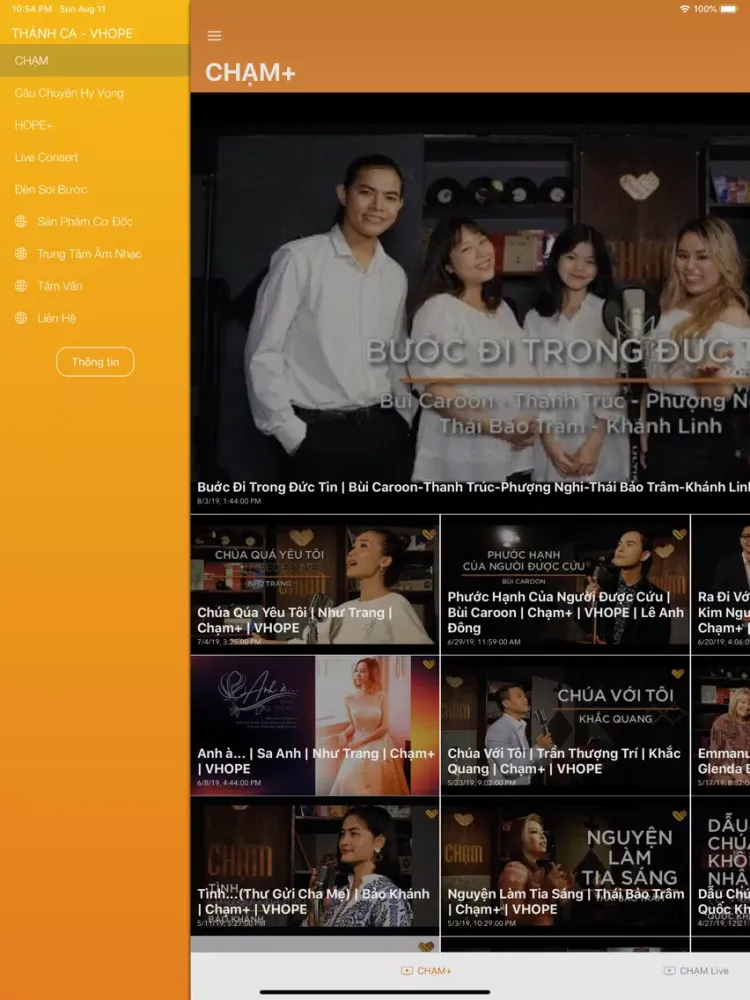Click the globe icon beside Trung Tâm Âm Nhạc
The width and height of the screenshot is (750, 1000).
point(21,253)
